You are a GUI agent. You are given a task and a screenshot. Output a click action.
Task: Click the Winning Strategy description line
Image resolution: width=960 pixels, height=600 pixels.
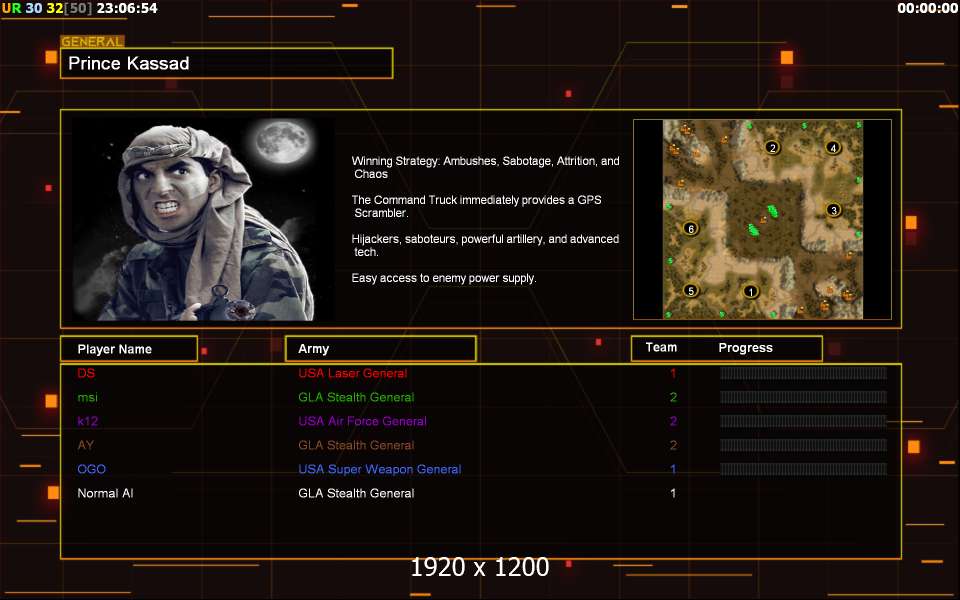pos(486,167)
